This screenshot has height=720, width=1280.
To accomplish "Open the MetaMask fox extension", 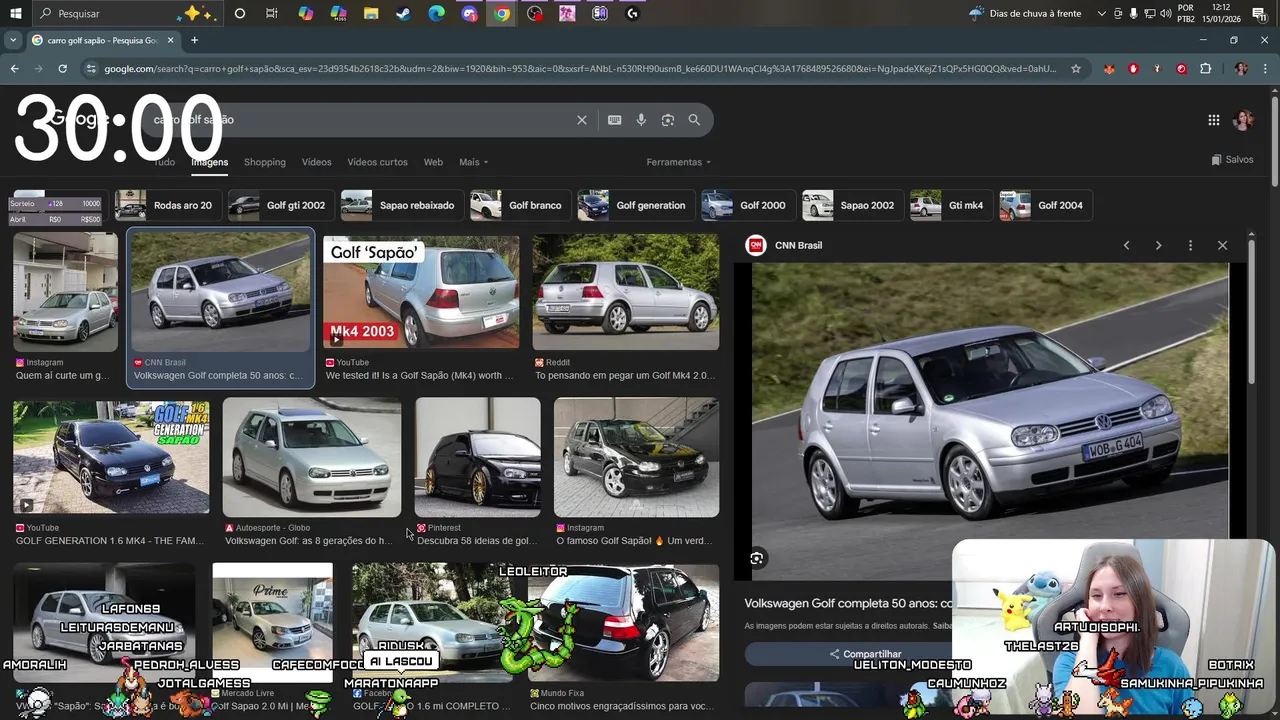I will [x=1109, y=69].
